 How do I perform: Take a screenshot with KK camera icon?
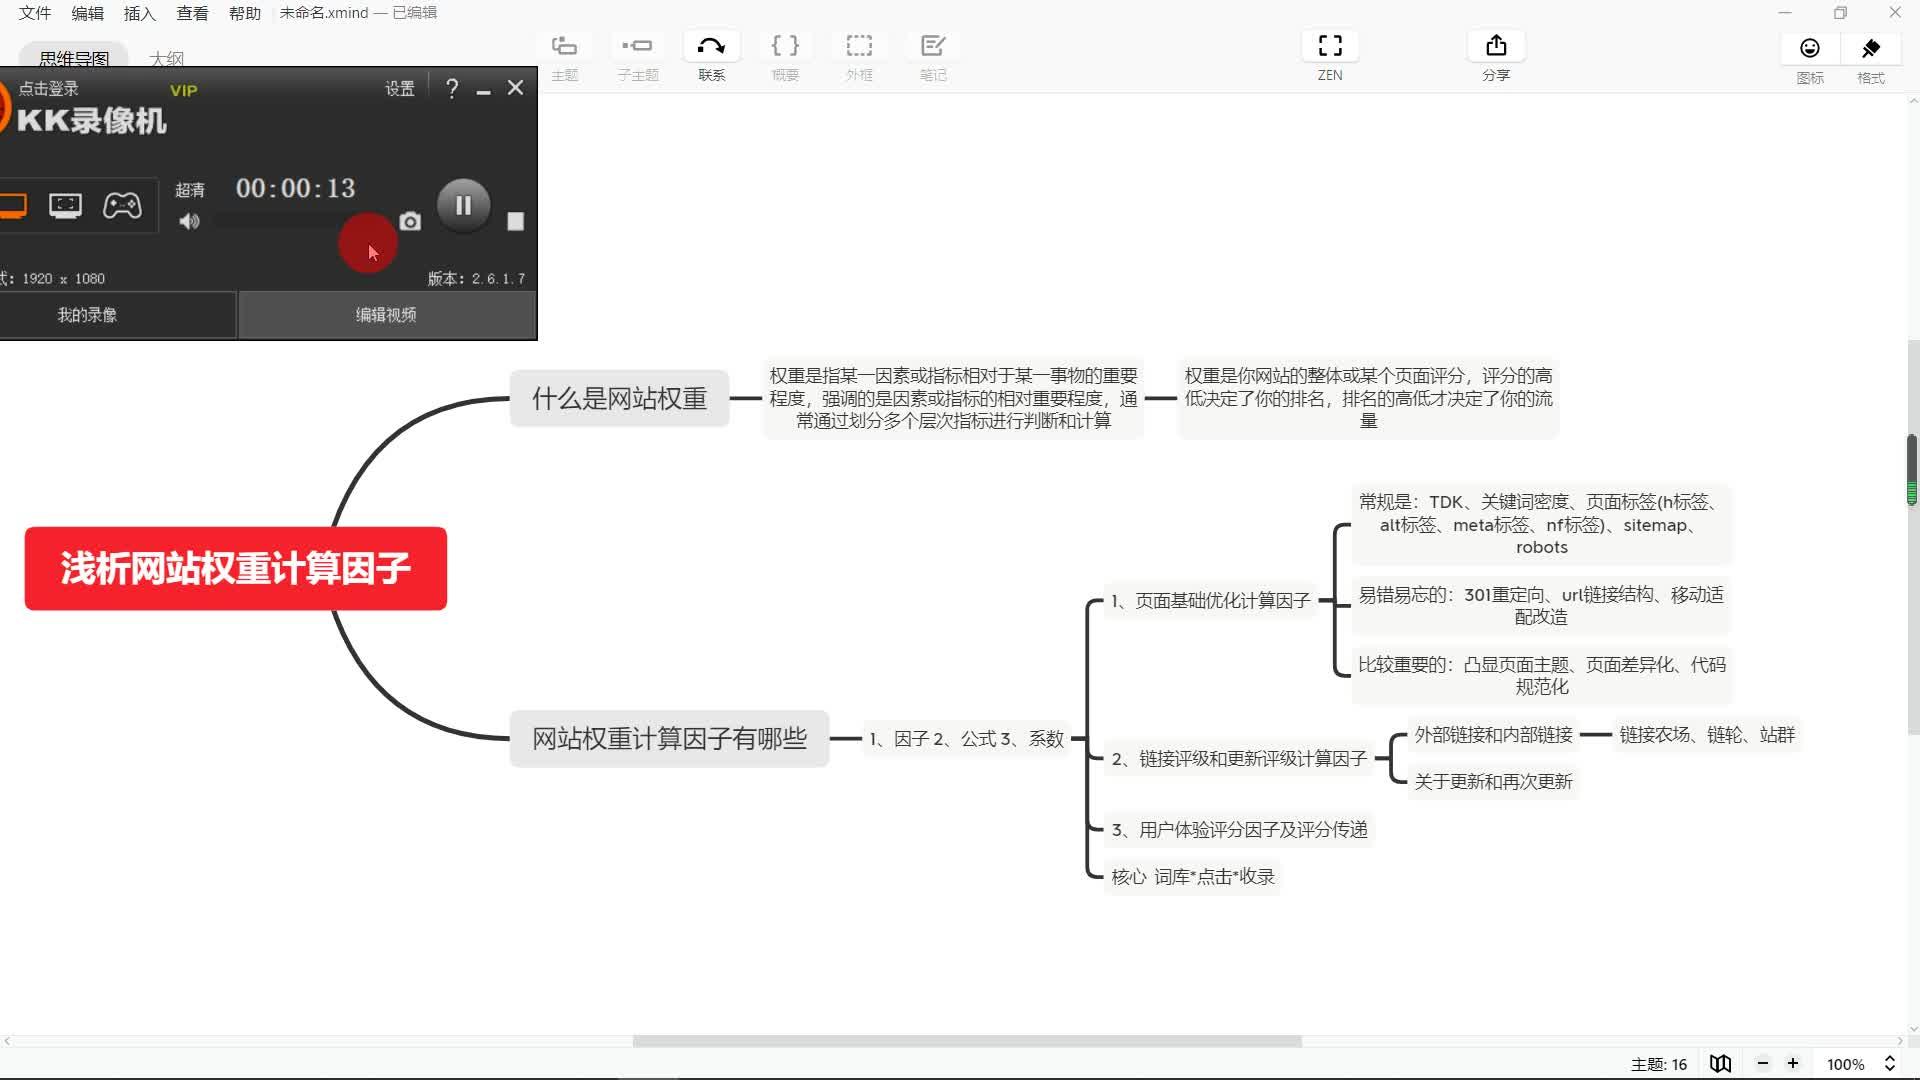point(410,221)
